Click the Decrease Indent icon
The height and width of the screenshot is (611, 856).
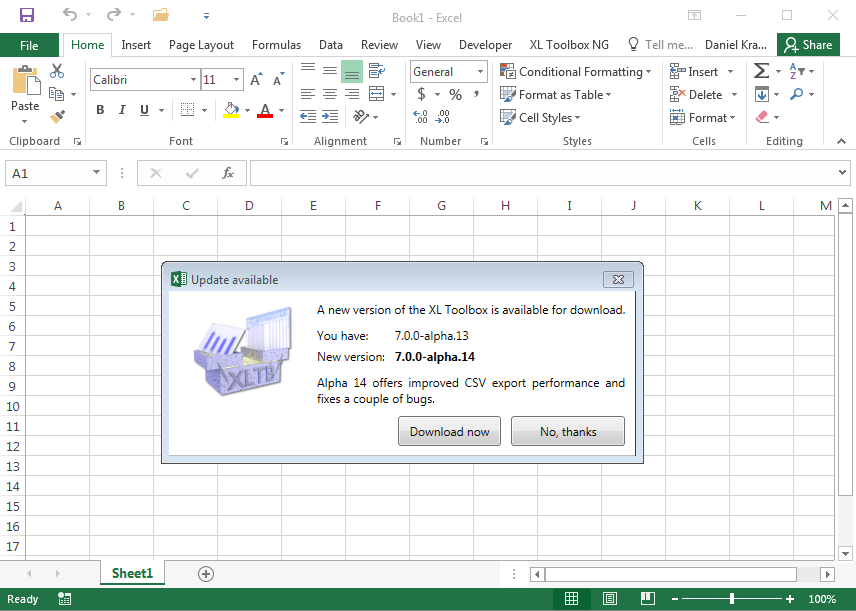tap(308, 116)
